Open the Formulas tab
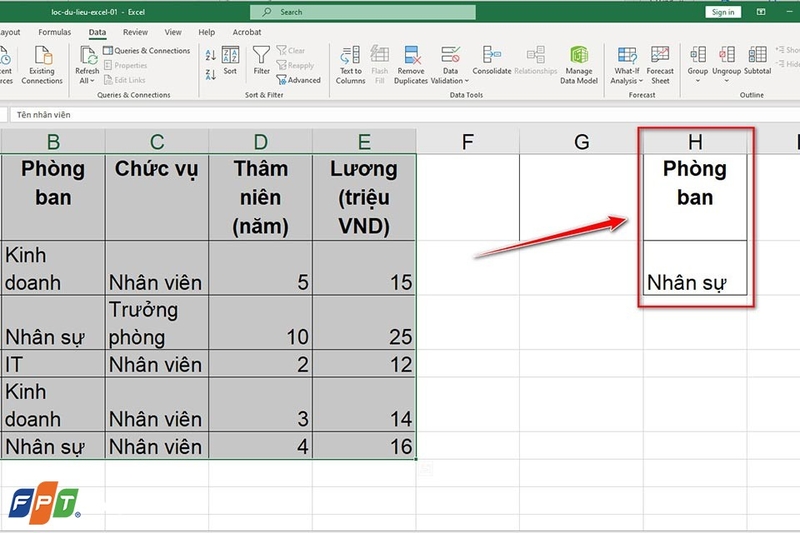The width and height of the screenshot is (800, 533). [55, 32]
